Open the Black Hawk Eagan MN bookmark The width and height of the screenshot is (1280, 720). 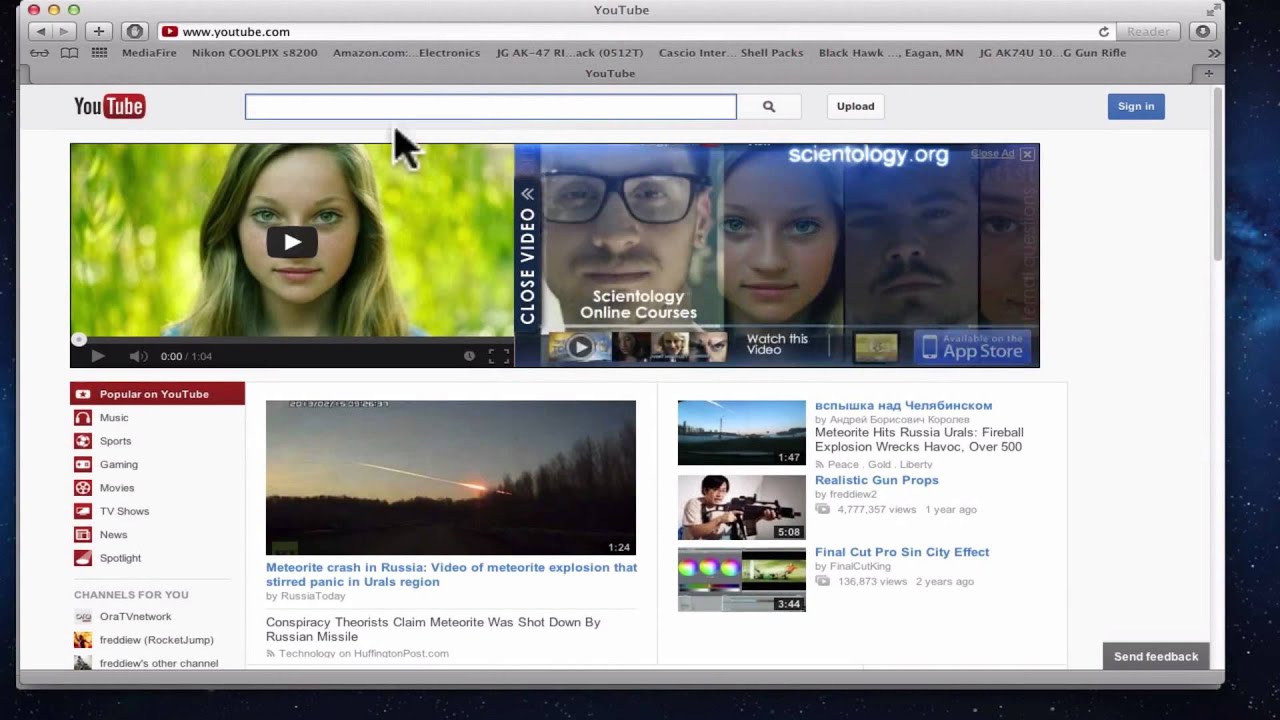(891, 53)
